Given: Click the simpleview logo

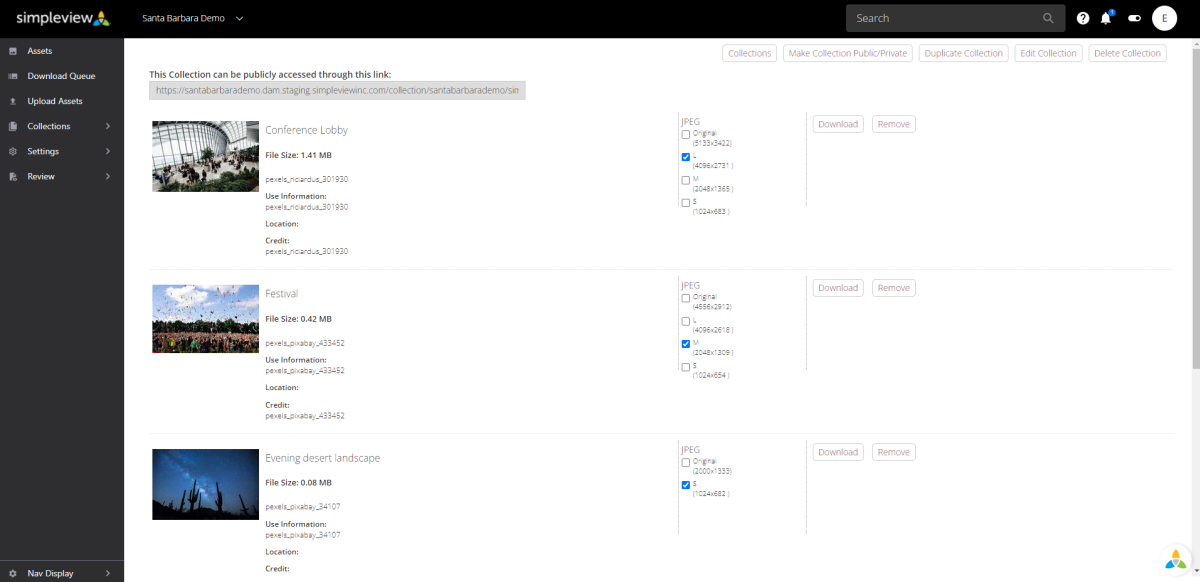Looking at the screenshot, I should 62,18.
